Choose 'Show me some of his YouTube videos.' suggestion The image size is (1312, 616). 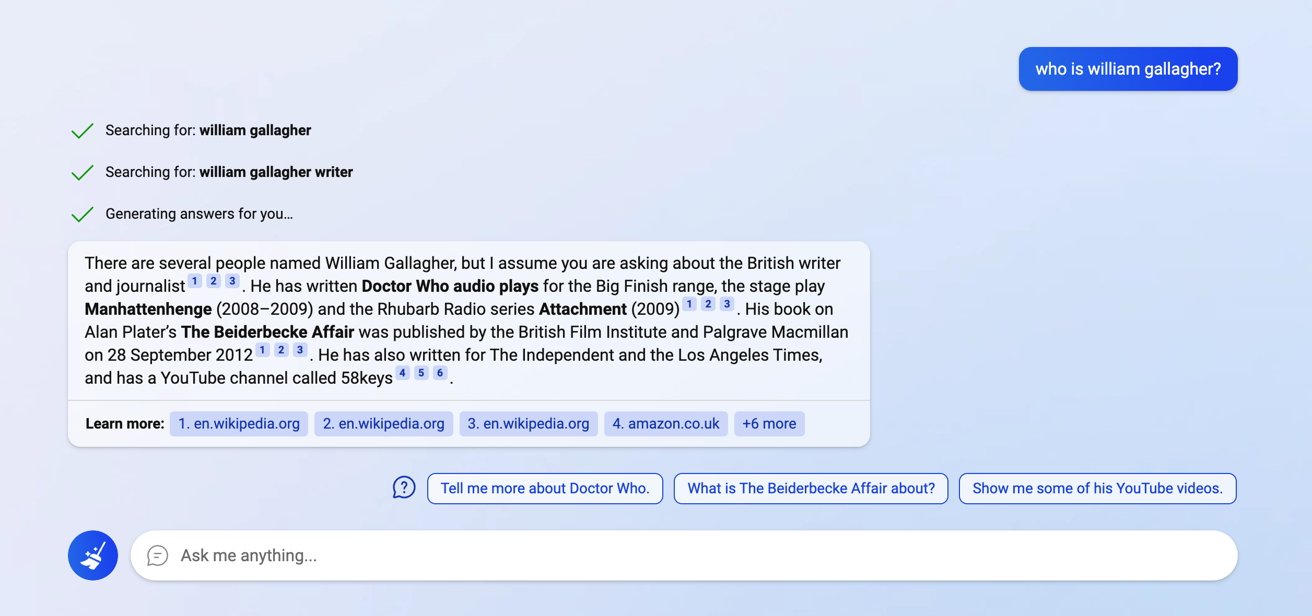[1098, 488]
